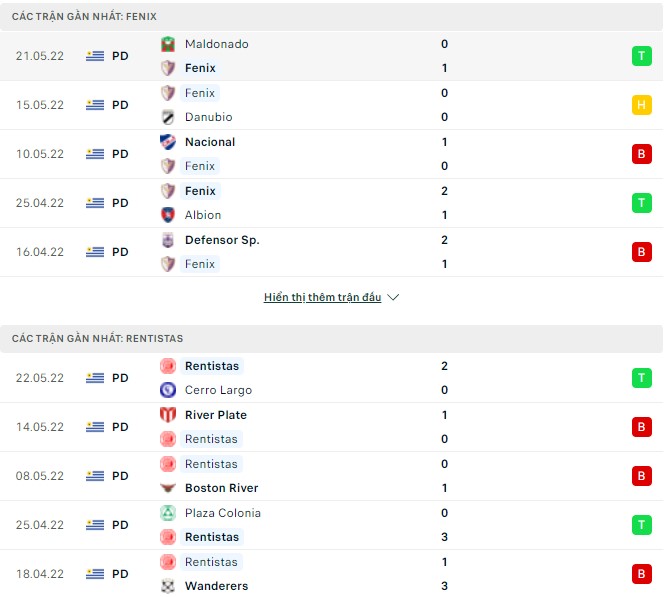Click the Wanderers club crest
This screenshot has height=597, width=664.
click(x=168, y=586)
